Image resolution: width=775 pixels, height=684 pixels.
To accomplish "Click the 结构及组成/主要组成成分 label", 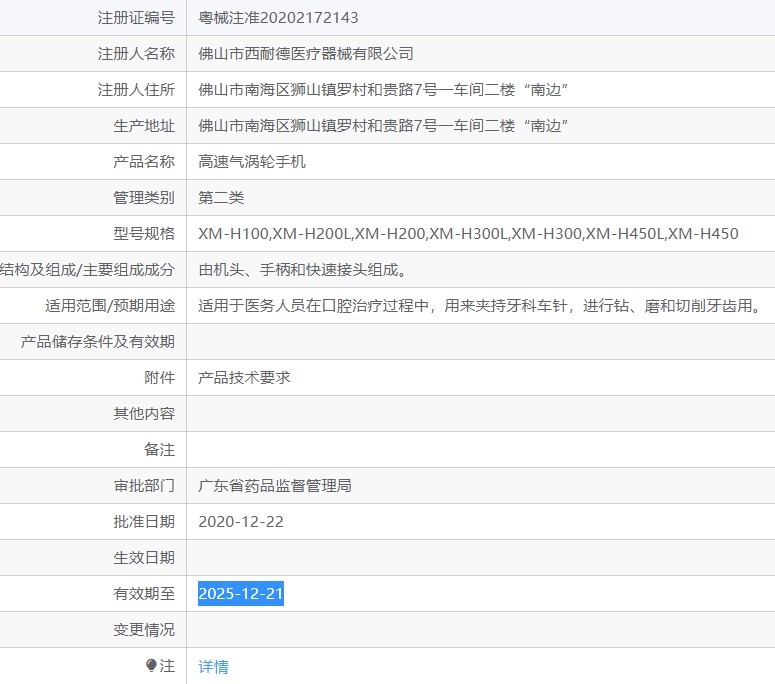I will click(87, 269).
